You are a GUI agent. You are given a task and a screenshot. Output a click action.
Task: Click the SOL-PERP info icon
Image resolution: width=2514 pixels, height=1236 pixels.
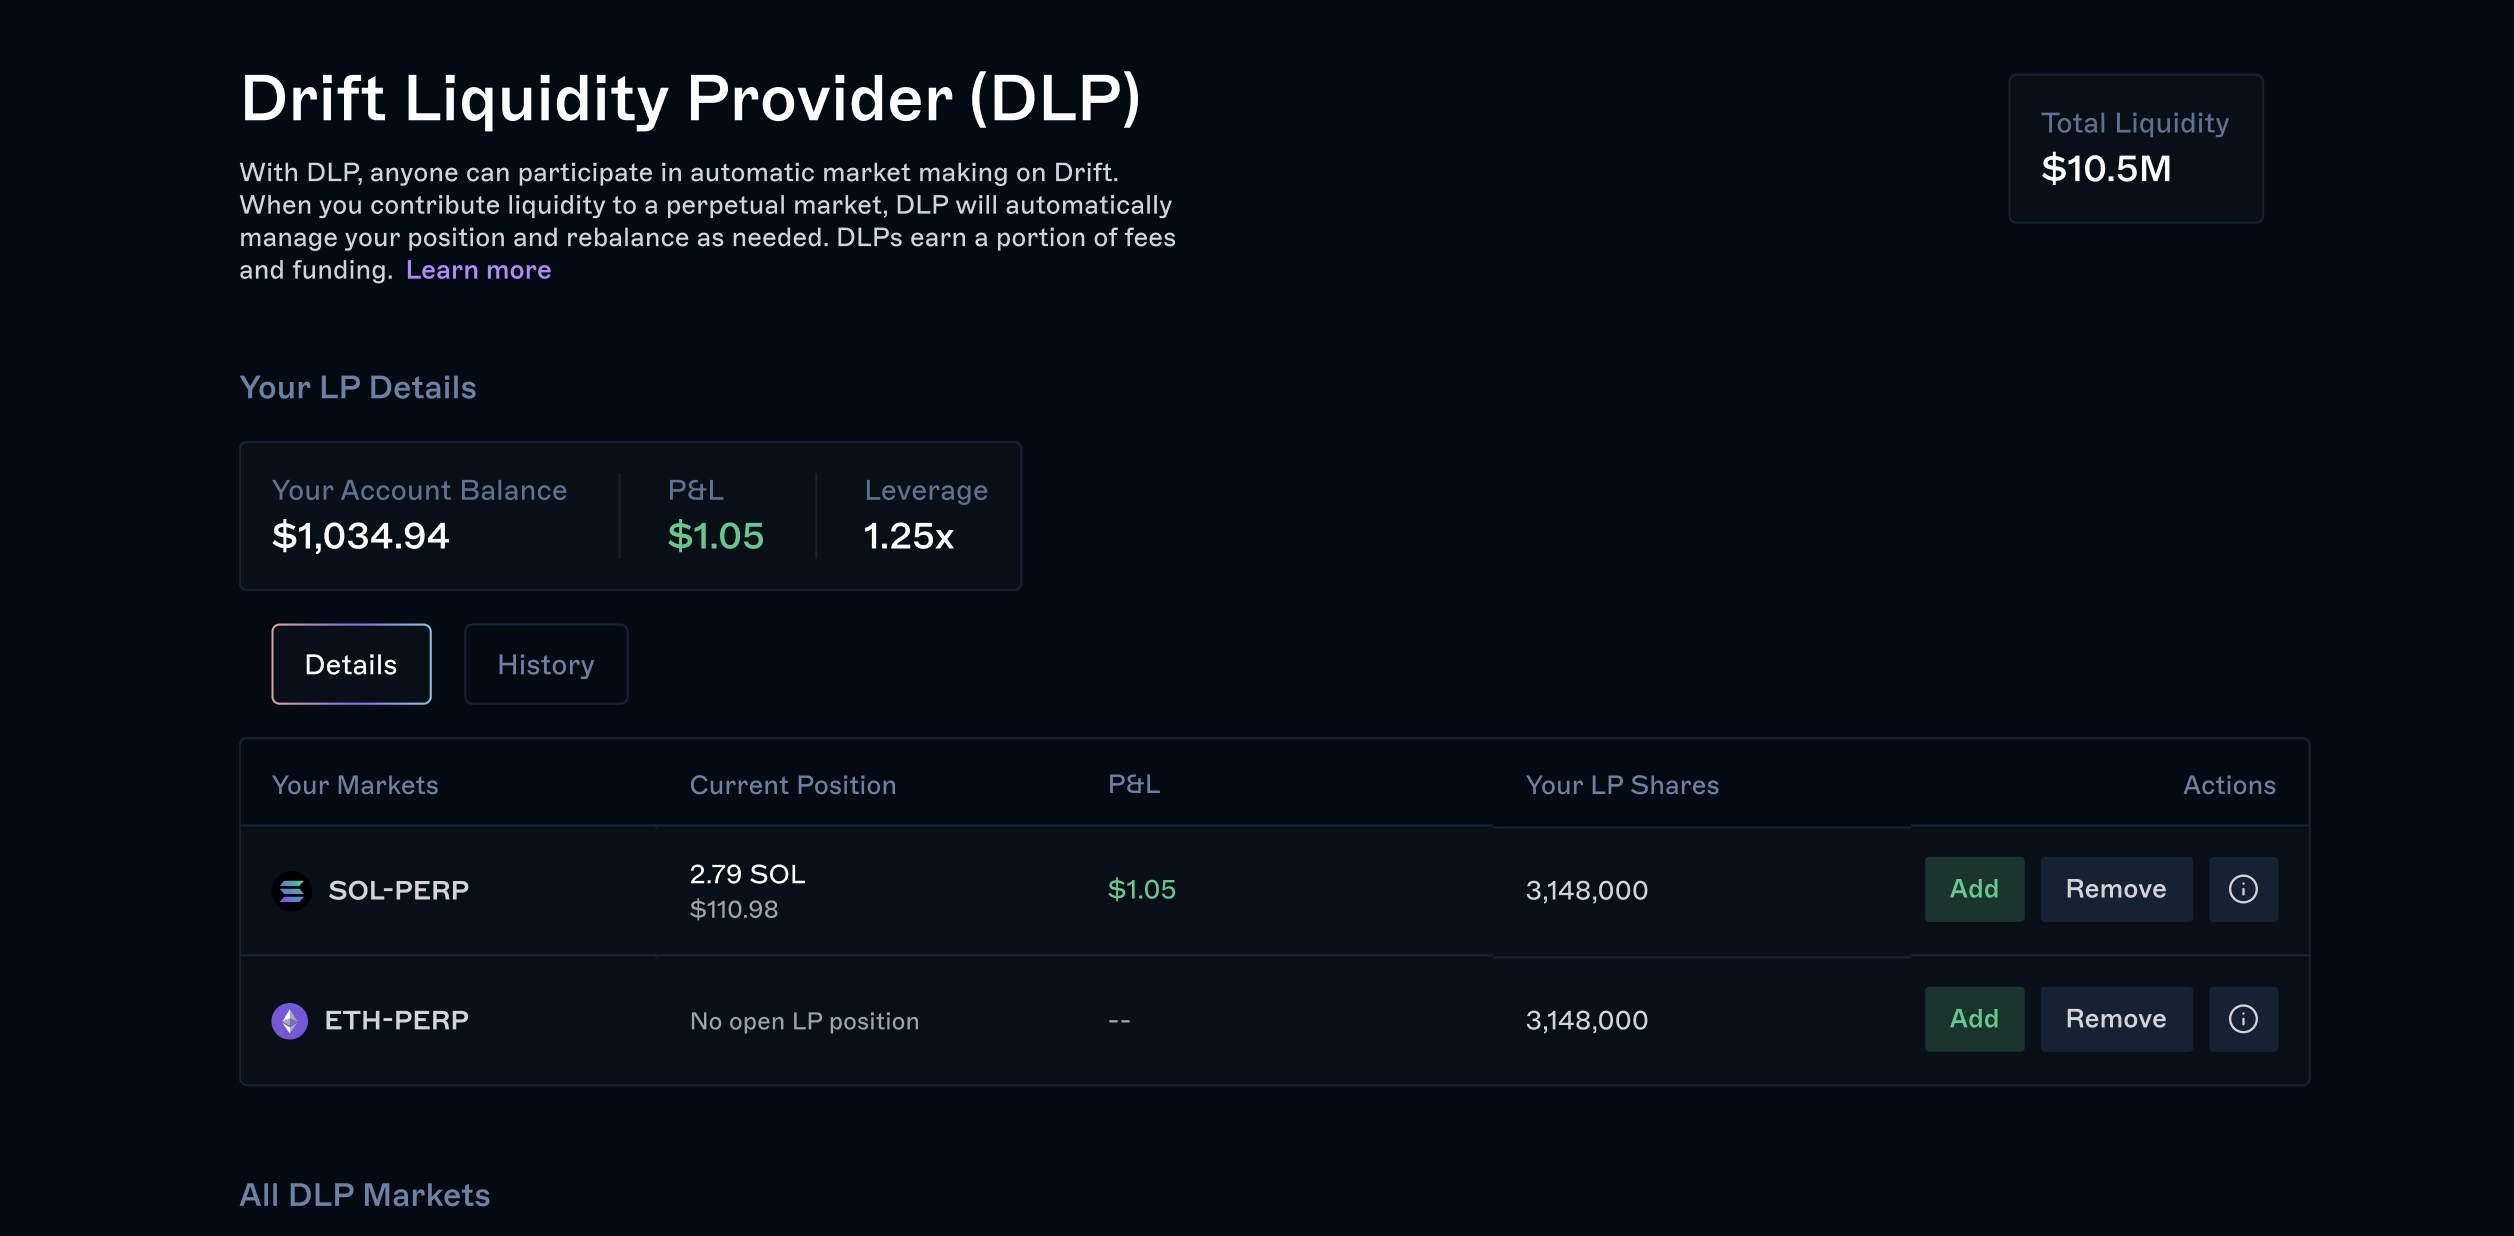(x=2243, y=889)
